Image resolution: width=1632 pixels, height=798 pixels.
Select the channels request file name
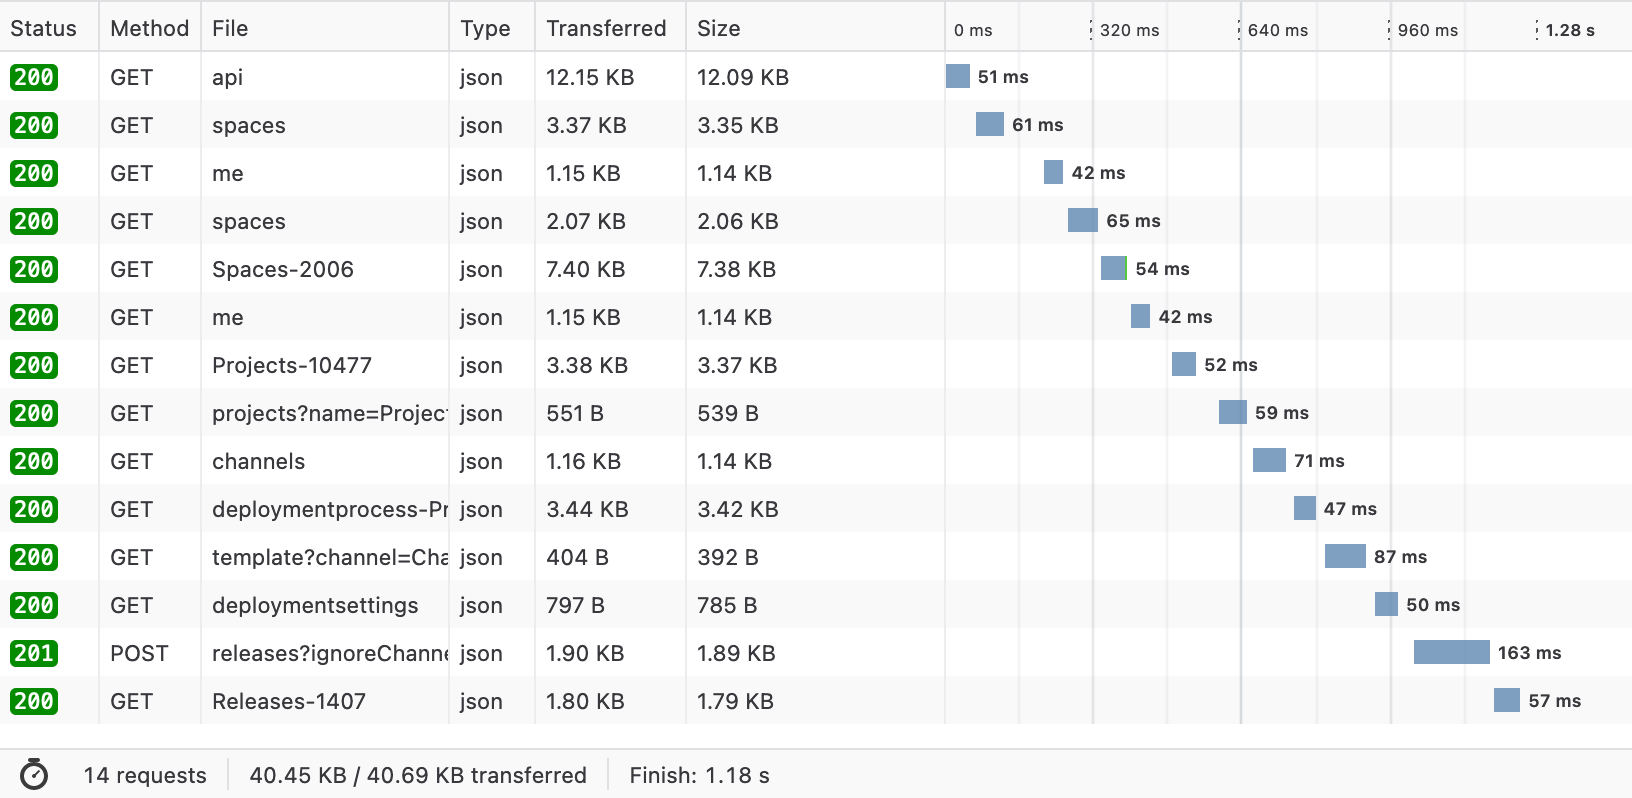click(x=258, y=461)
